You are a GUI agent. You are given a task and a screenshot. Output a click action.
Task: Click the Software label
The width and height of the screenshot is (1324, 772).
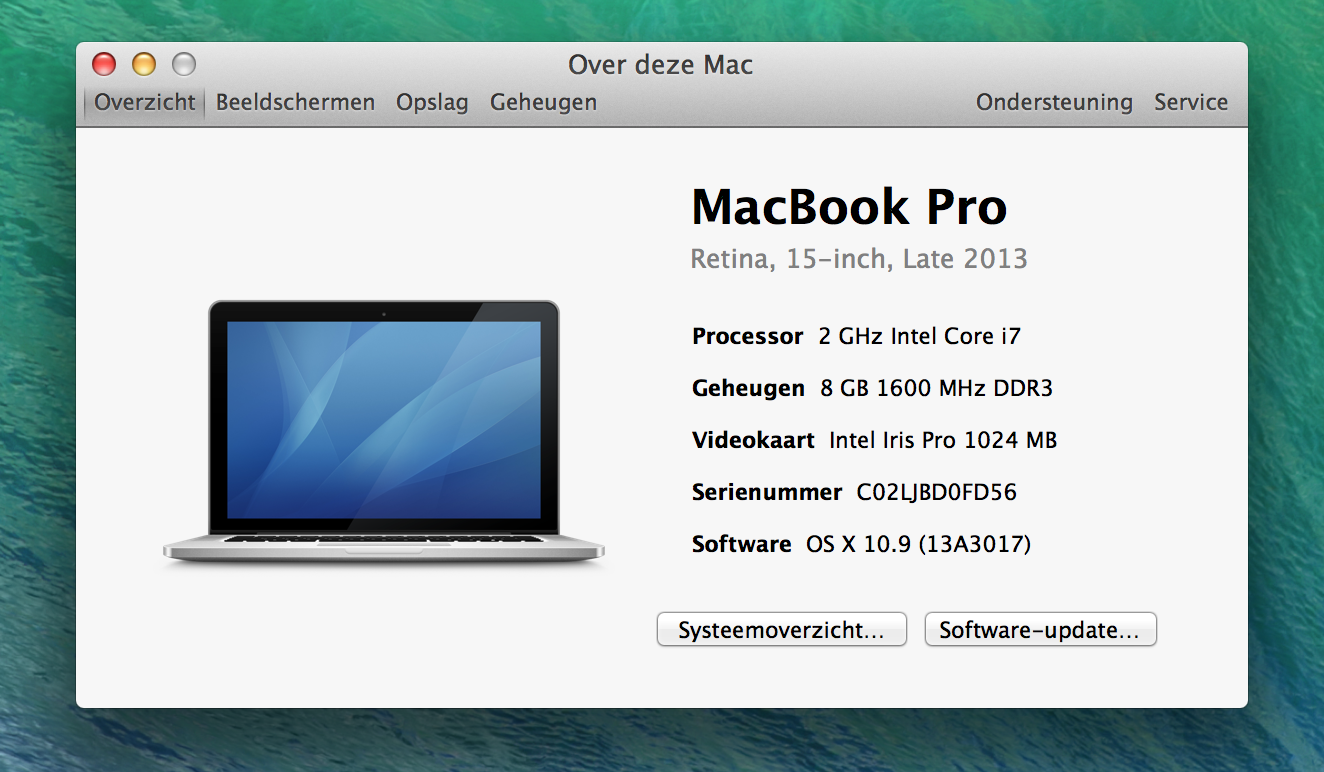click(x=742, y=544)
